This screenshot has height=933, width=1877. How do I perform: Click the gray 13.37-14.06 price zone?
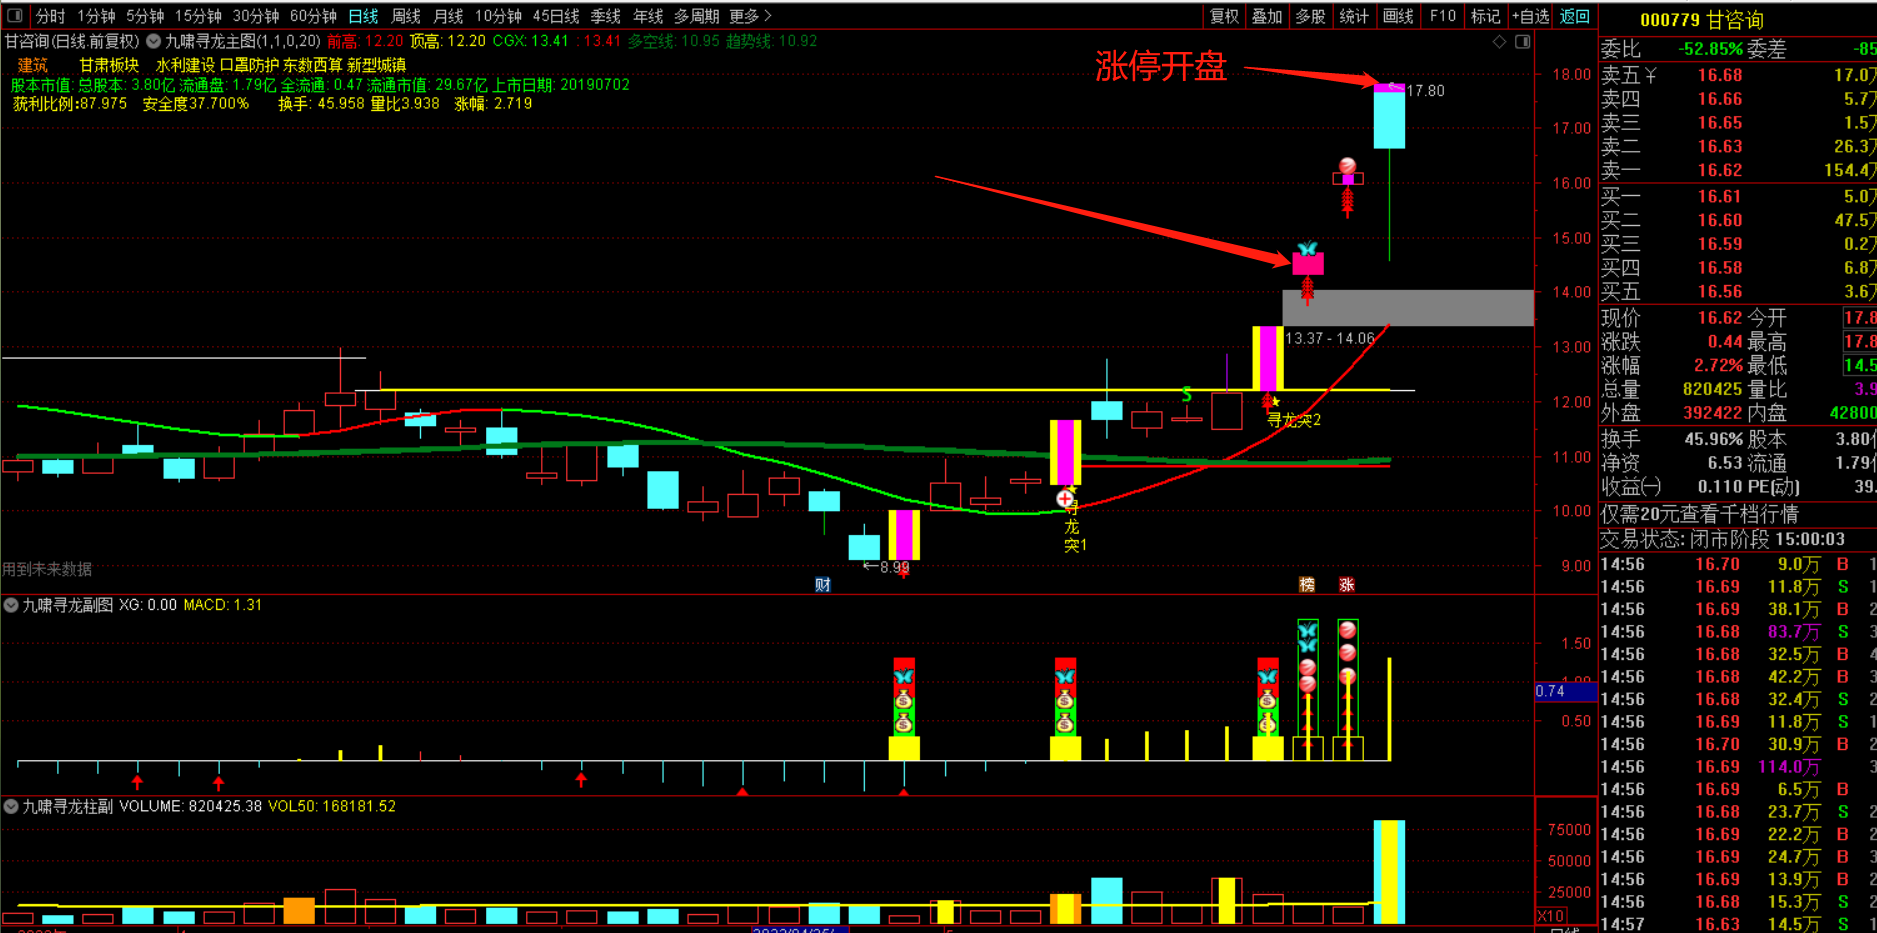click(x=1408, y=308)
